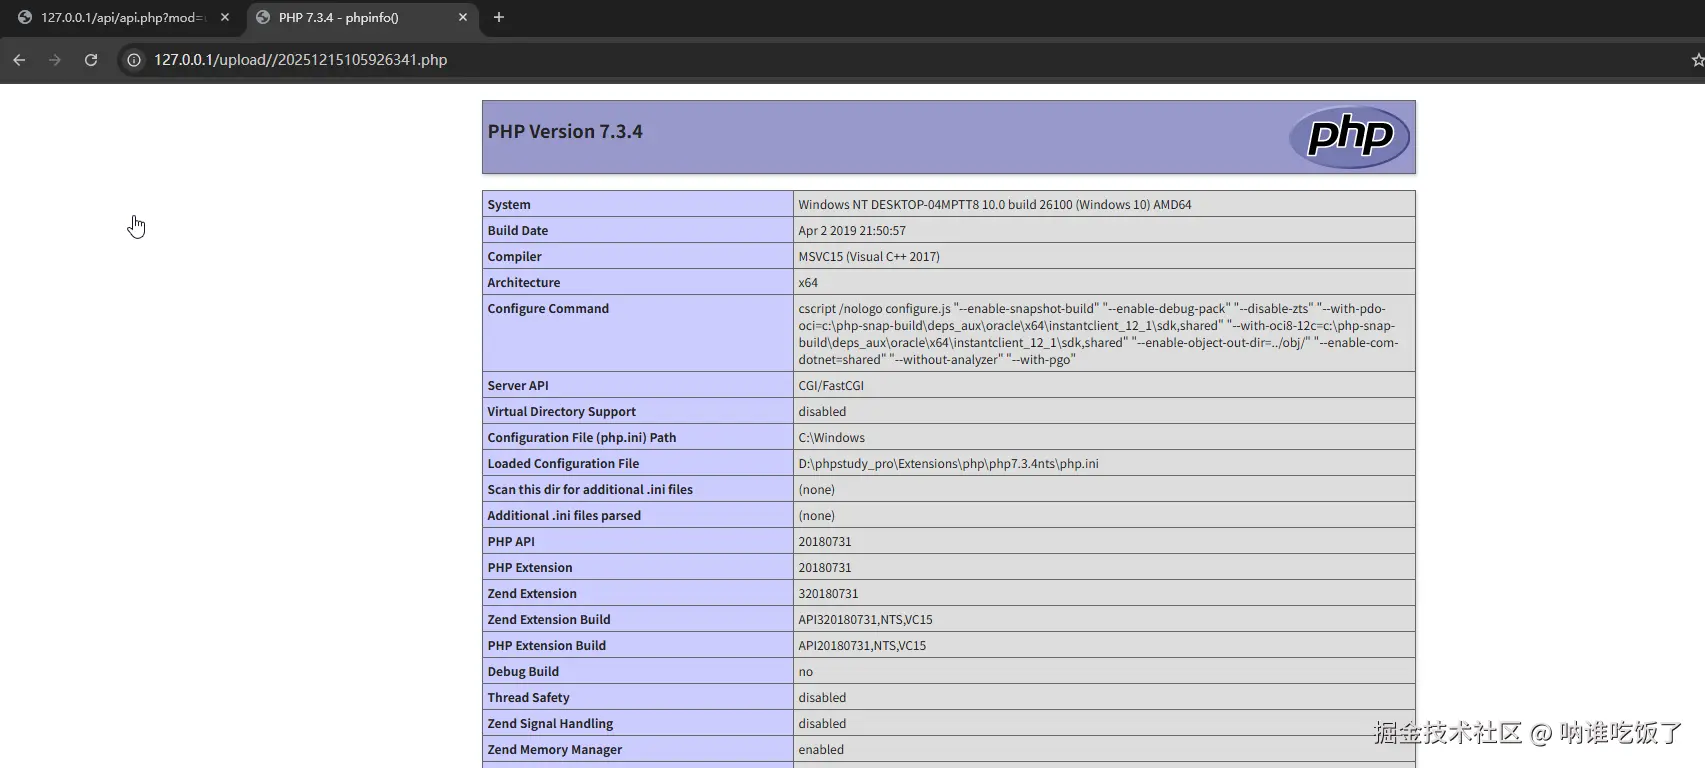Click the PHP Extension label

click(530, 567)
